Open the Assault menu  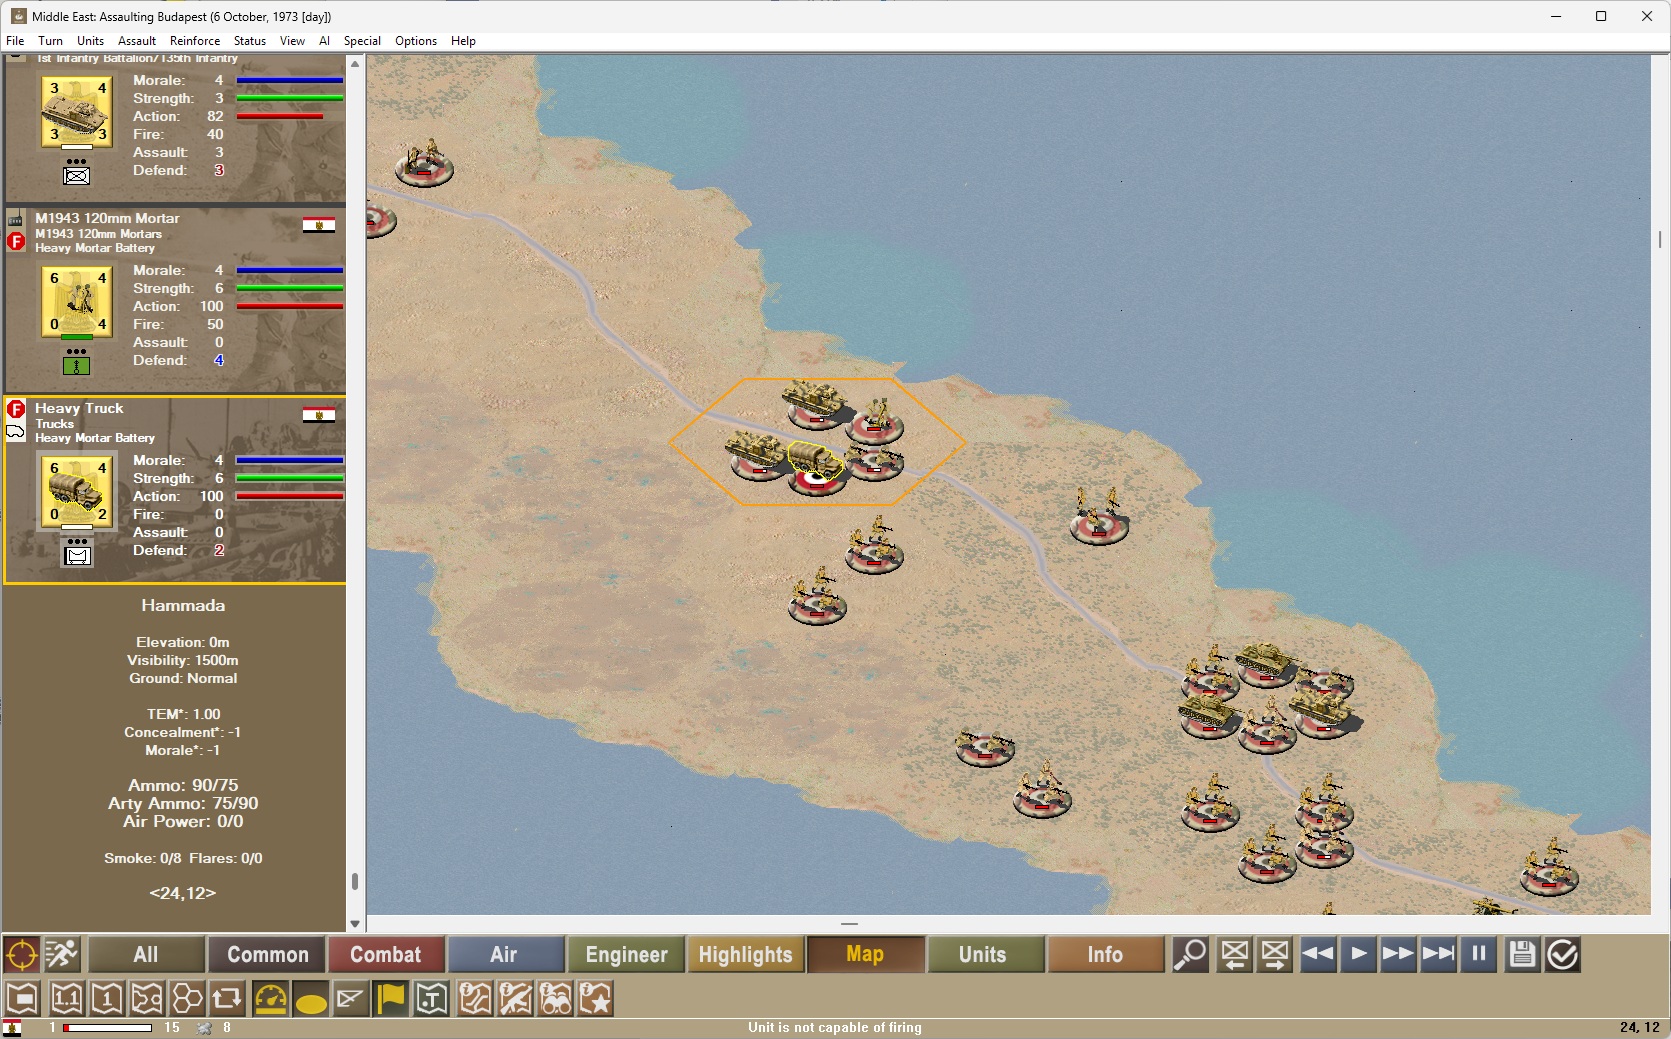coord(137,41)
